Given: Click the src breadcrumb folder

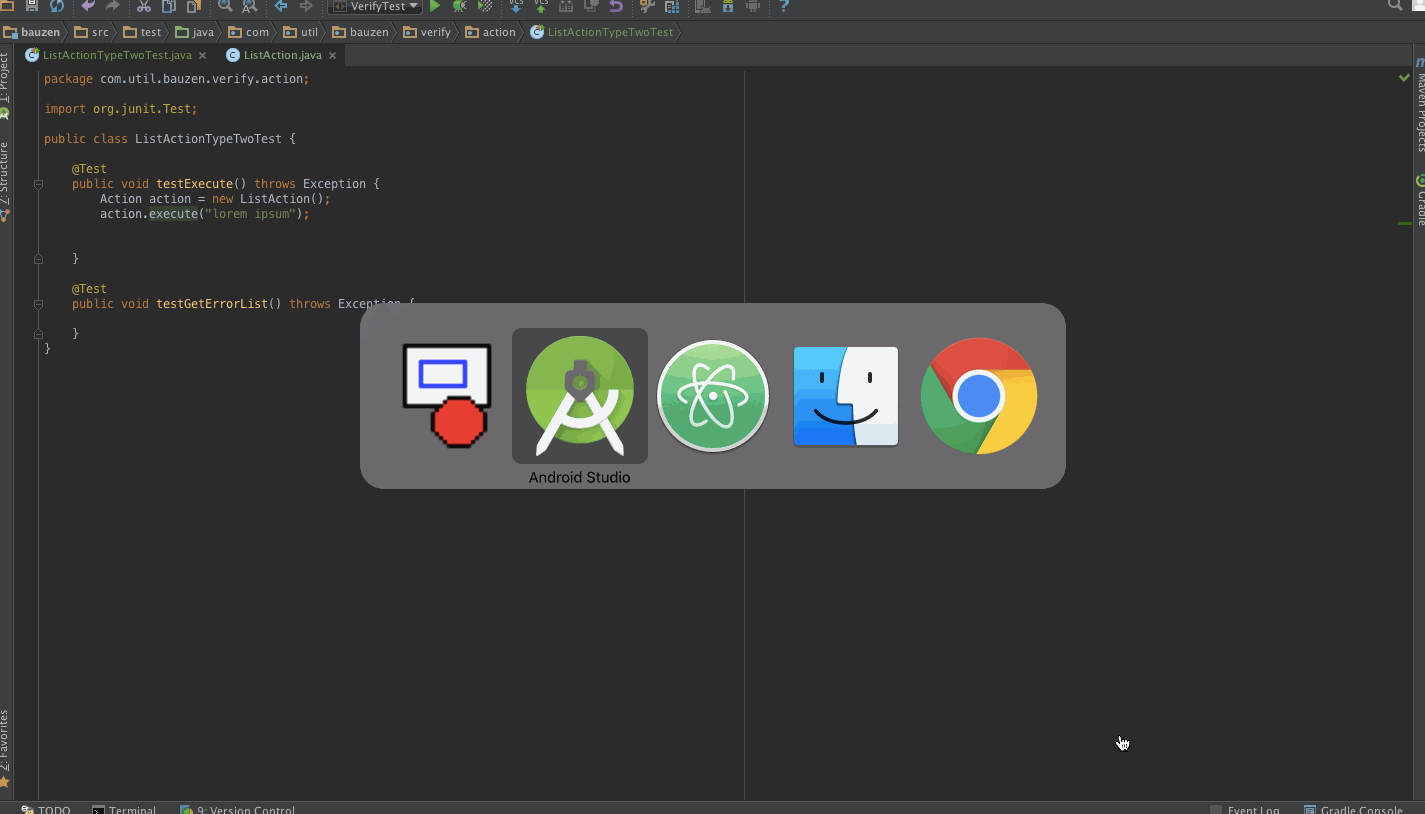Looking at the screenshot, I should [x=92, y=32].
